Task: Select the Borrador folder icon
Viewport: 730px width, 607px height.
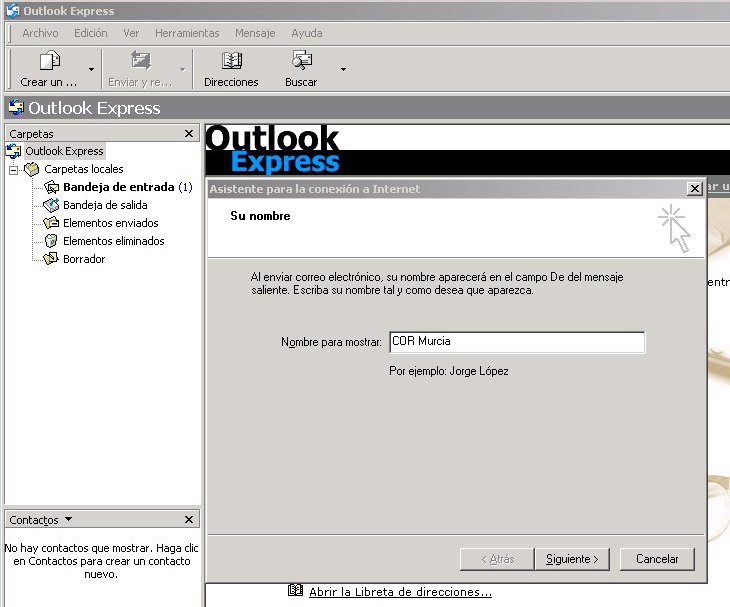Action: coord(51,259)
